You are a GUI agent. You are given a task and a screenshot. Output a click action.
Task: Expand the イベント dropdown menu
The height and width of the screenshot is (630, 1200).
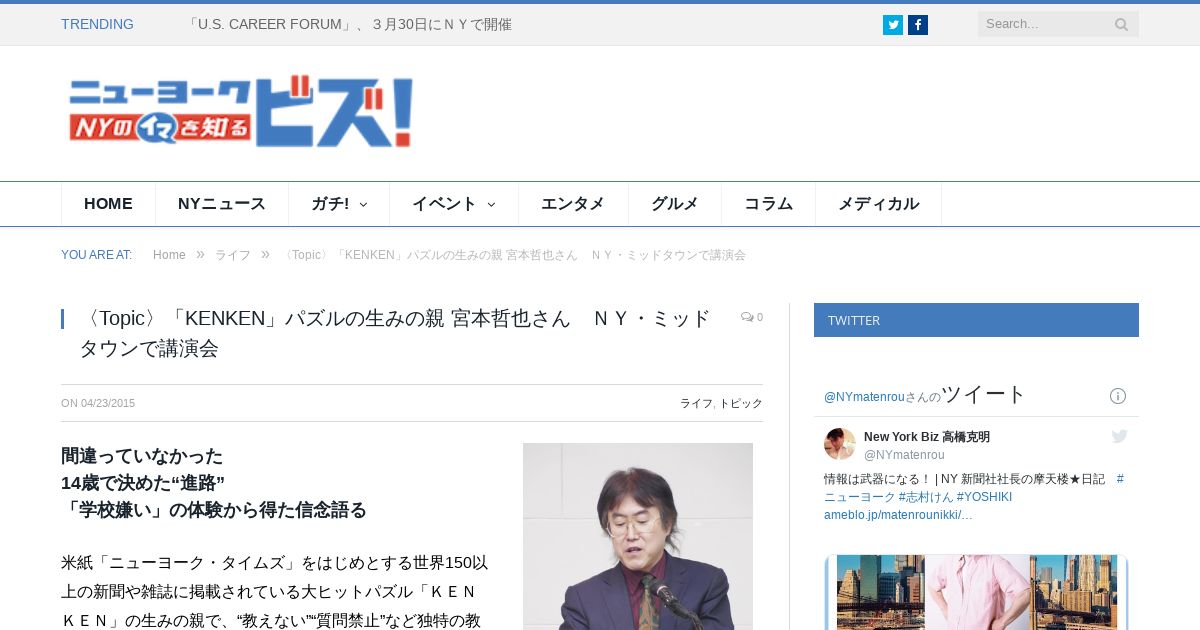pyautogui.click(x=454, y=204)
